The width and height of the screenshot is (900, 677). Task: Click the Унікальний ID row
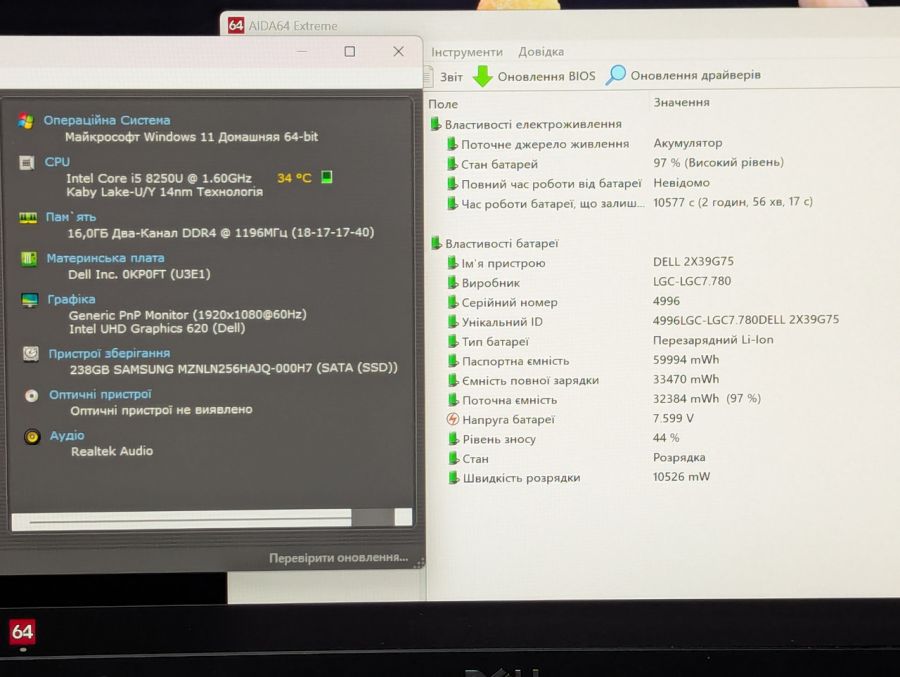coord(643,321)
